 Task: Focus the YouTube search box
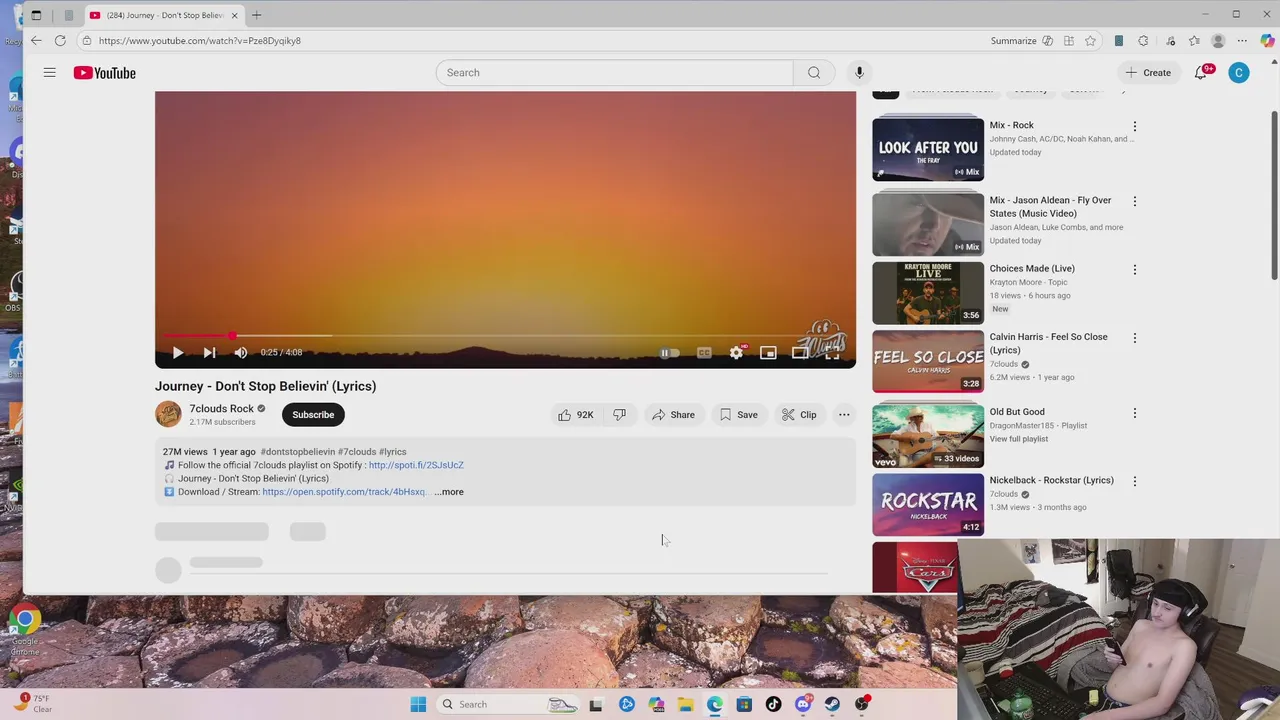(614, 73)
